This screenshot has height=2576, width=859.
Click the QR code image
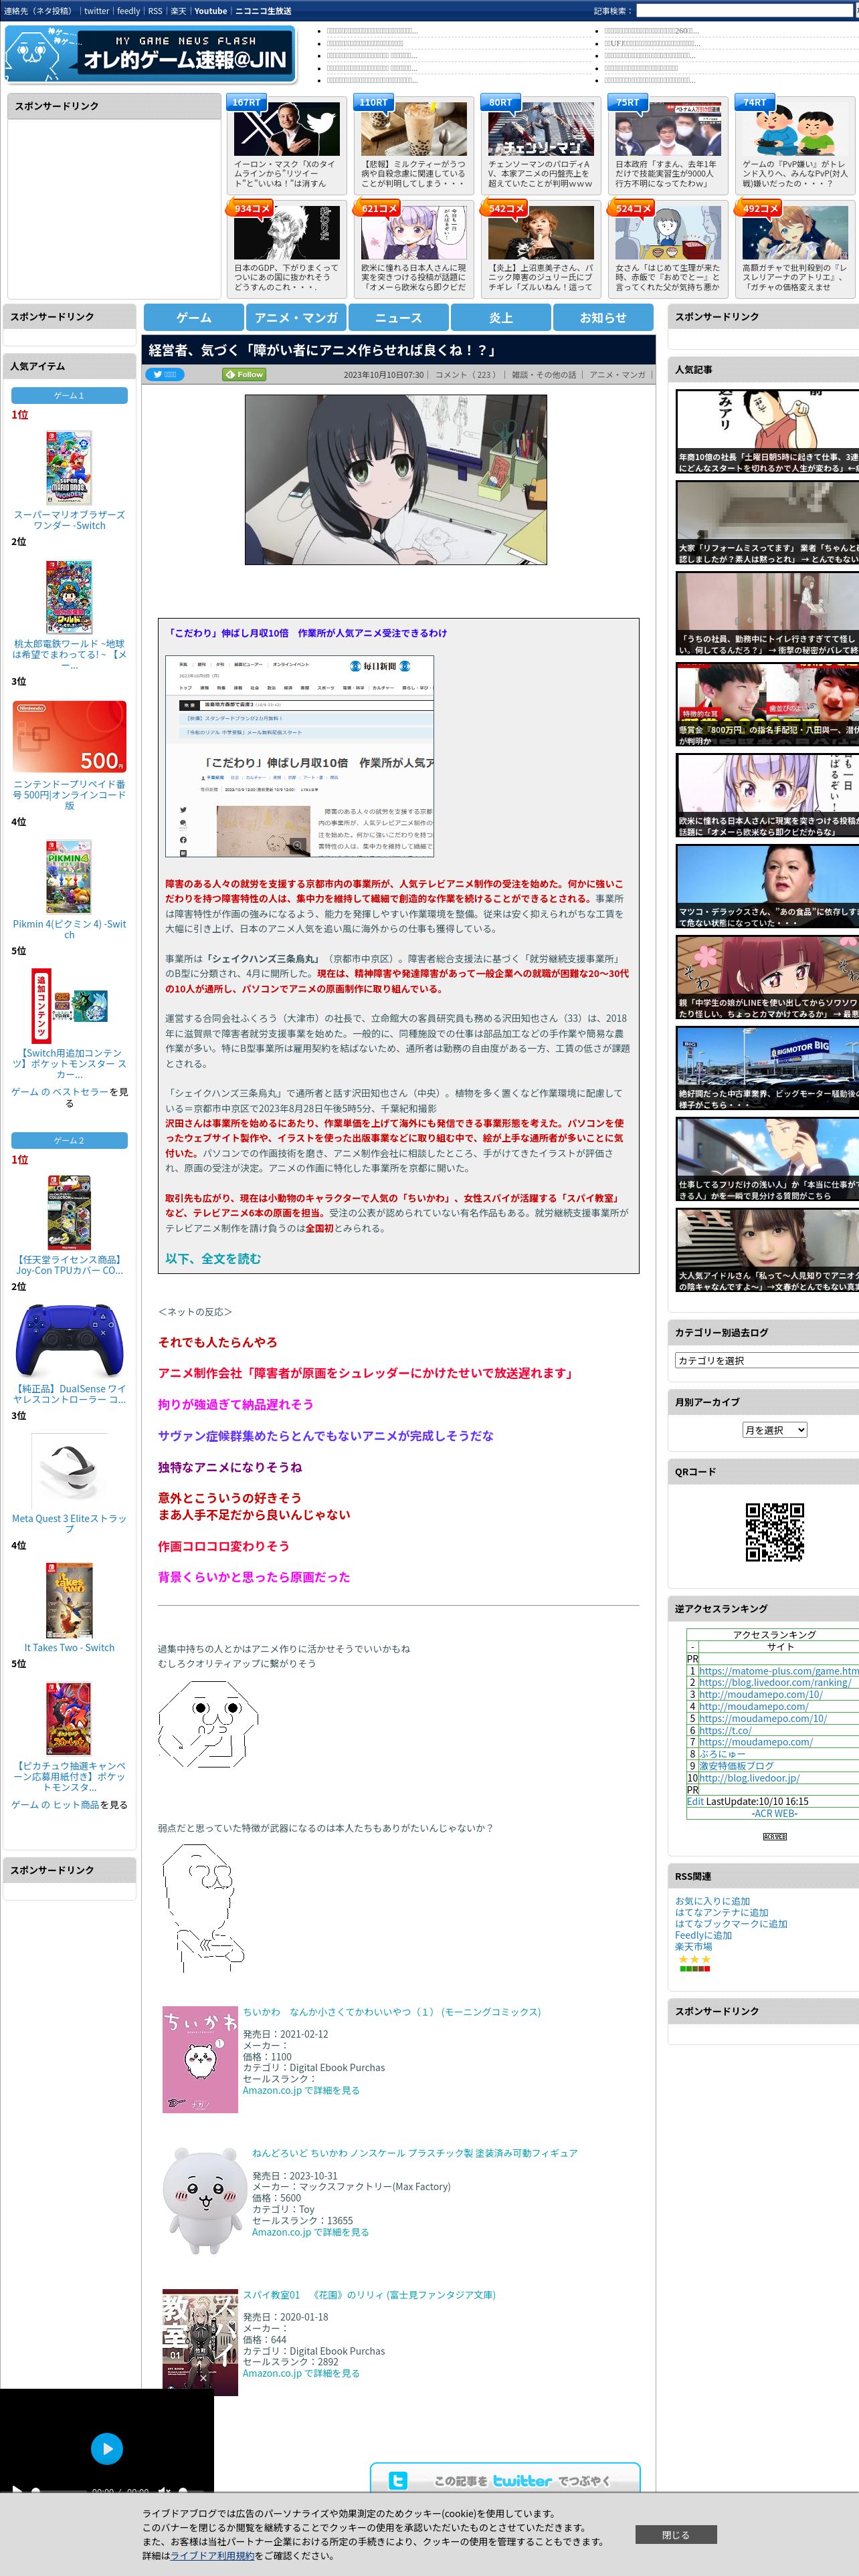click(x=775, y=1531)
